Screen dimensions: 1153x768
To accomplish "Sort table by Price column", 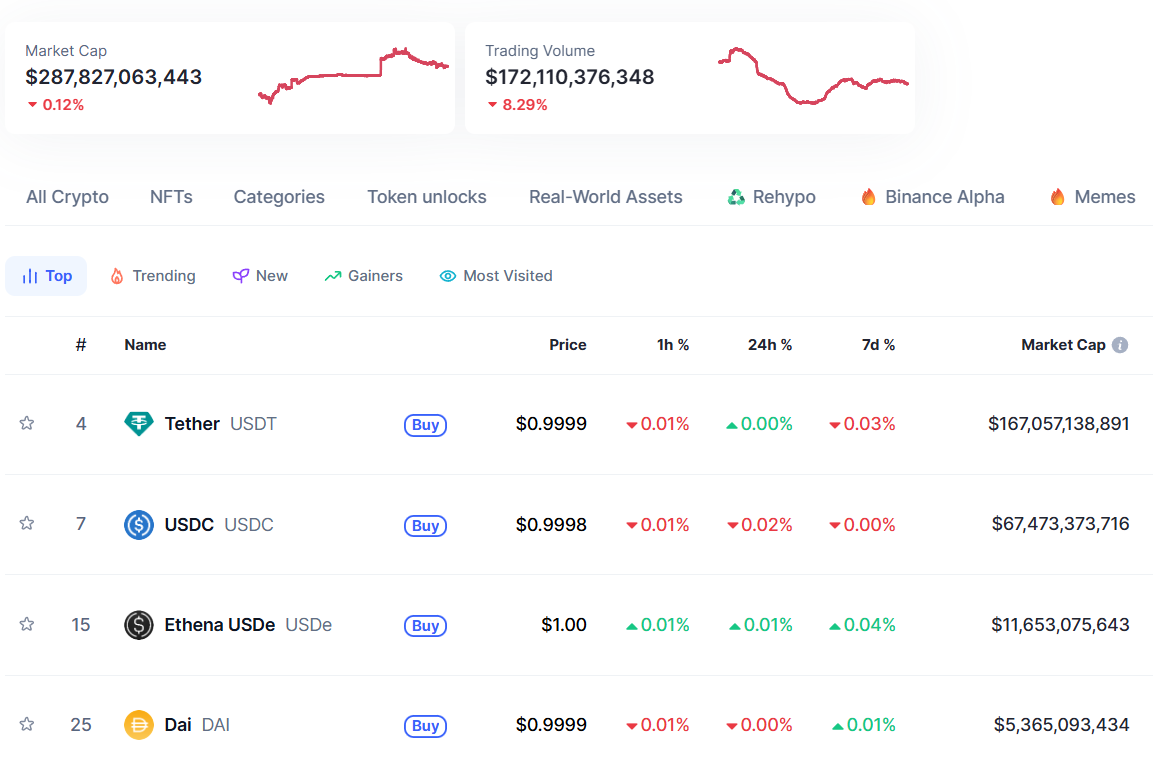I will [x=568, y=345].
